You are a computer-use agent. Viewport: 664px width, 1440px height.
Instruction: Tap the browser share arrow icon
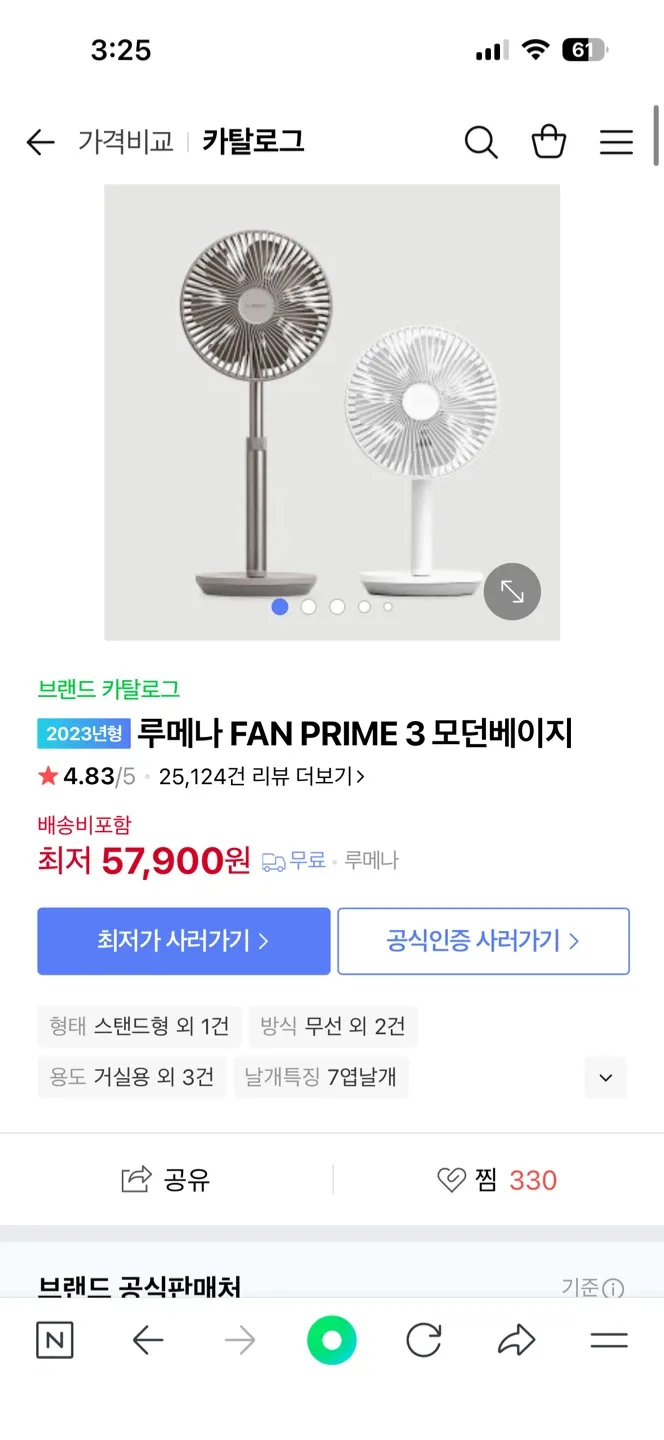point(516,1340)
